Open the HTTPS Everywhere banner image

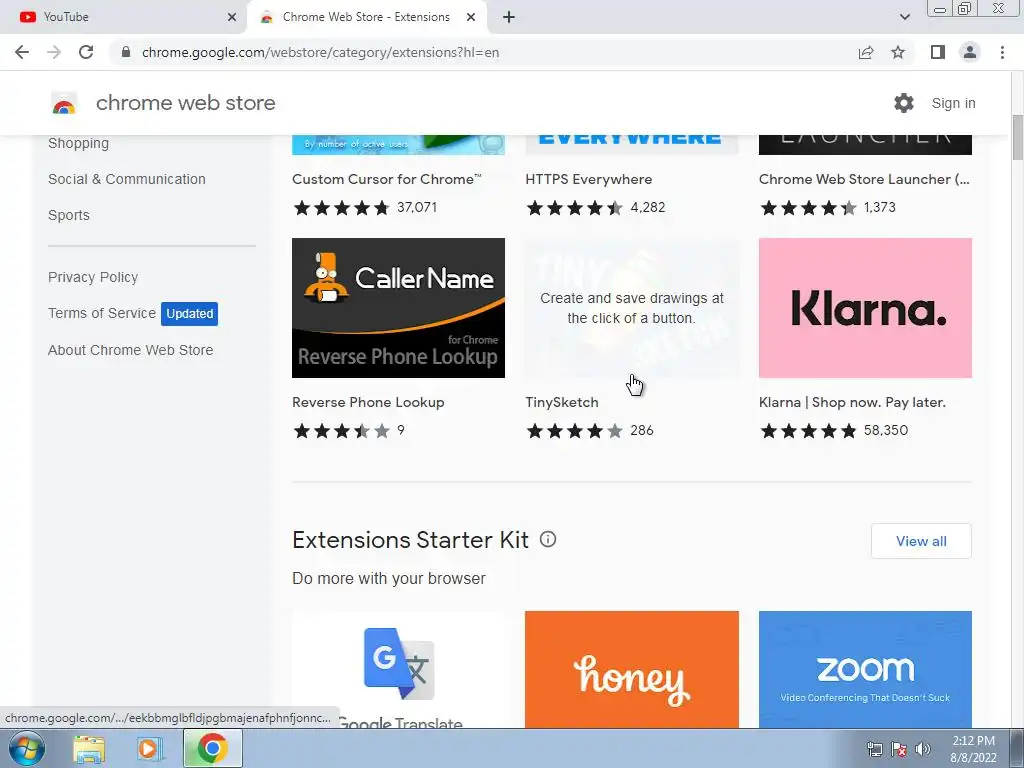tap(632, 144)
